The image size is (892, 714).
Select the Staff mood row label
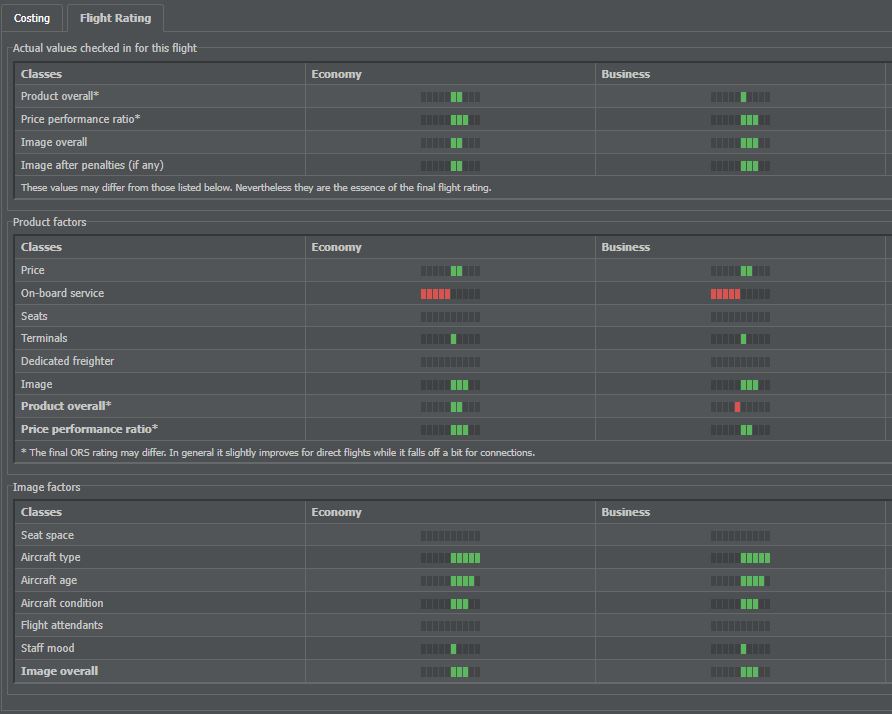[47, 648]
